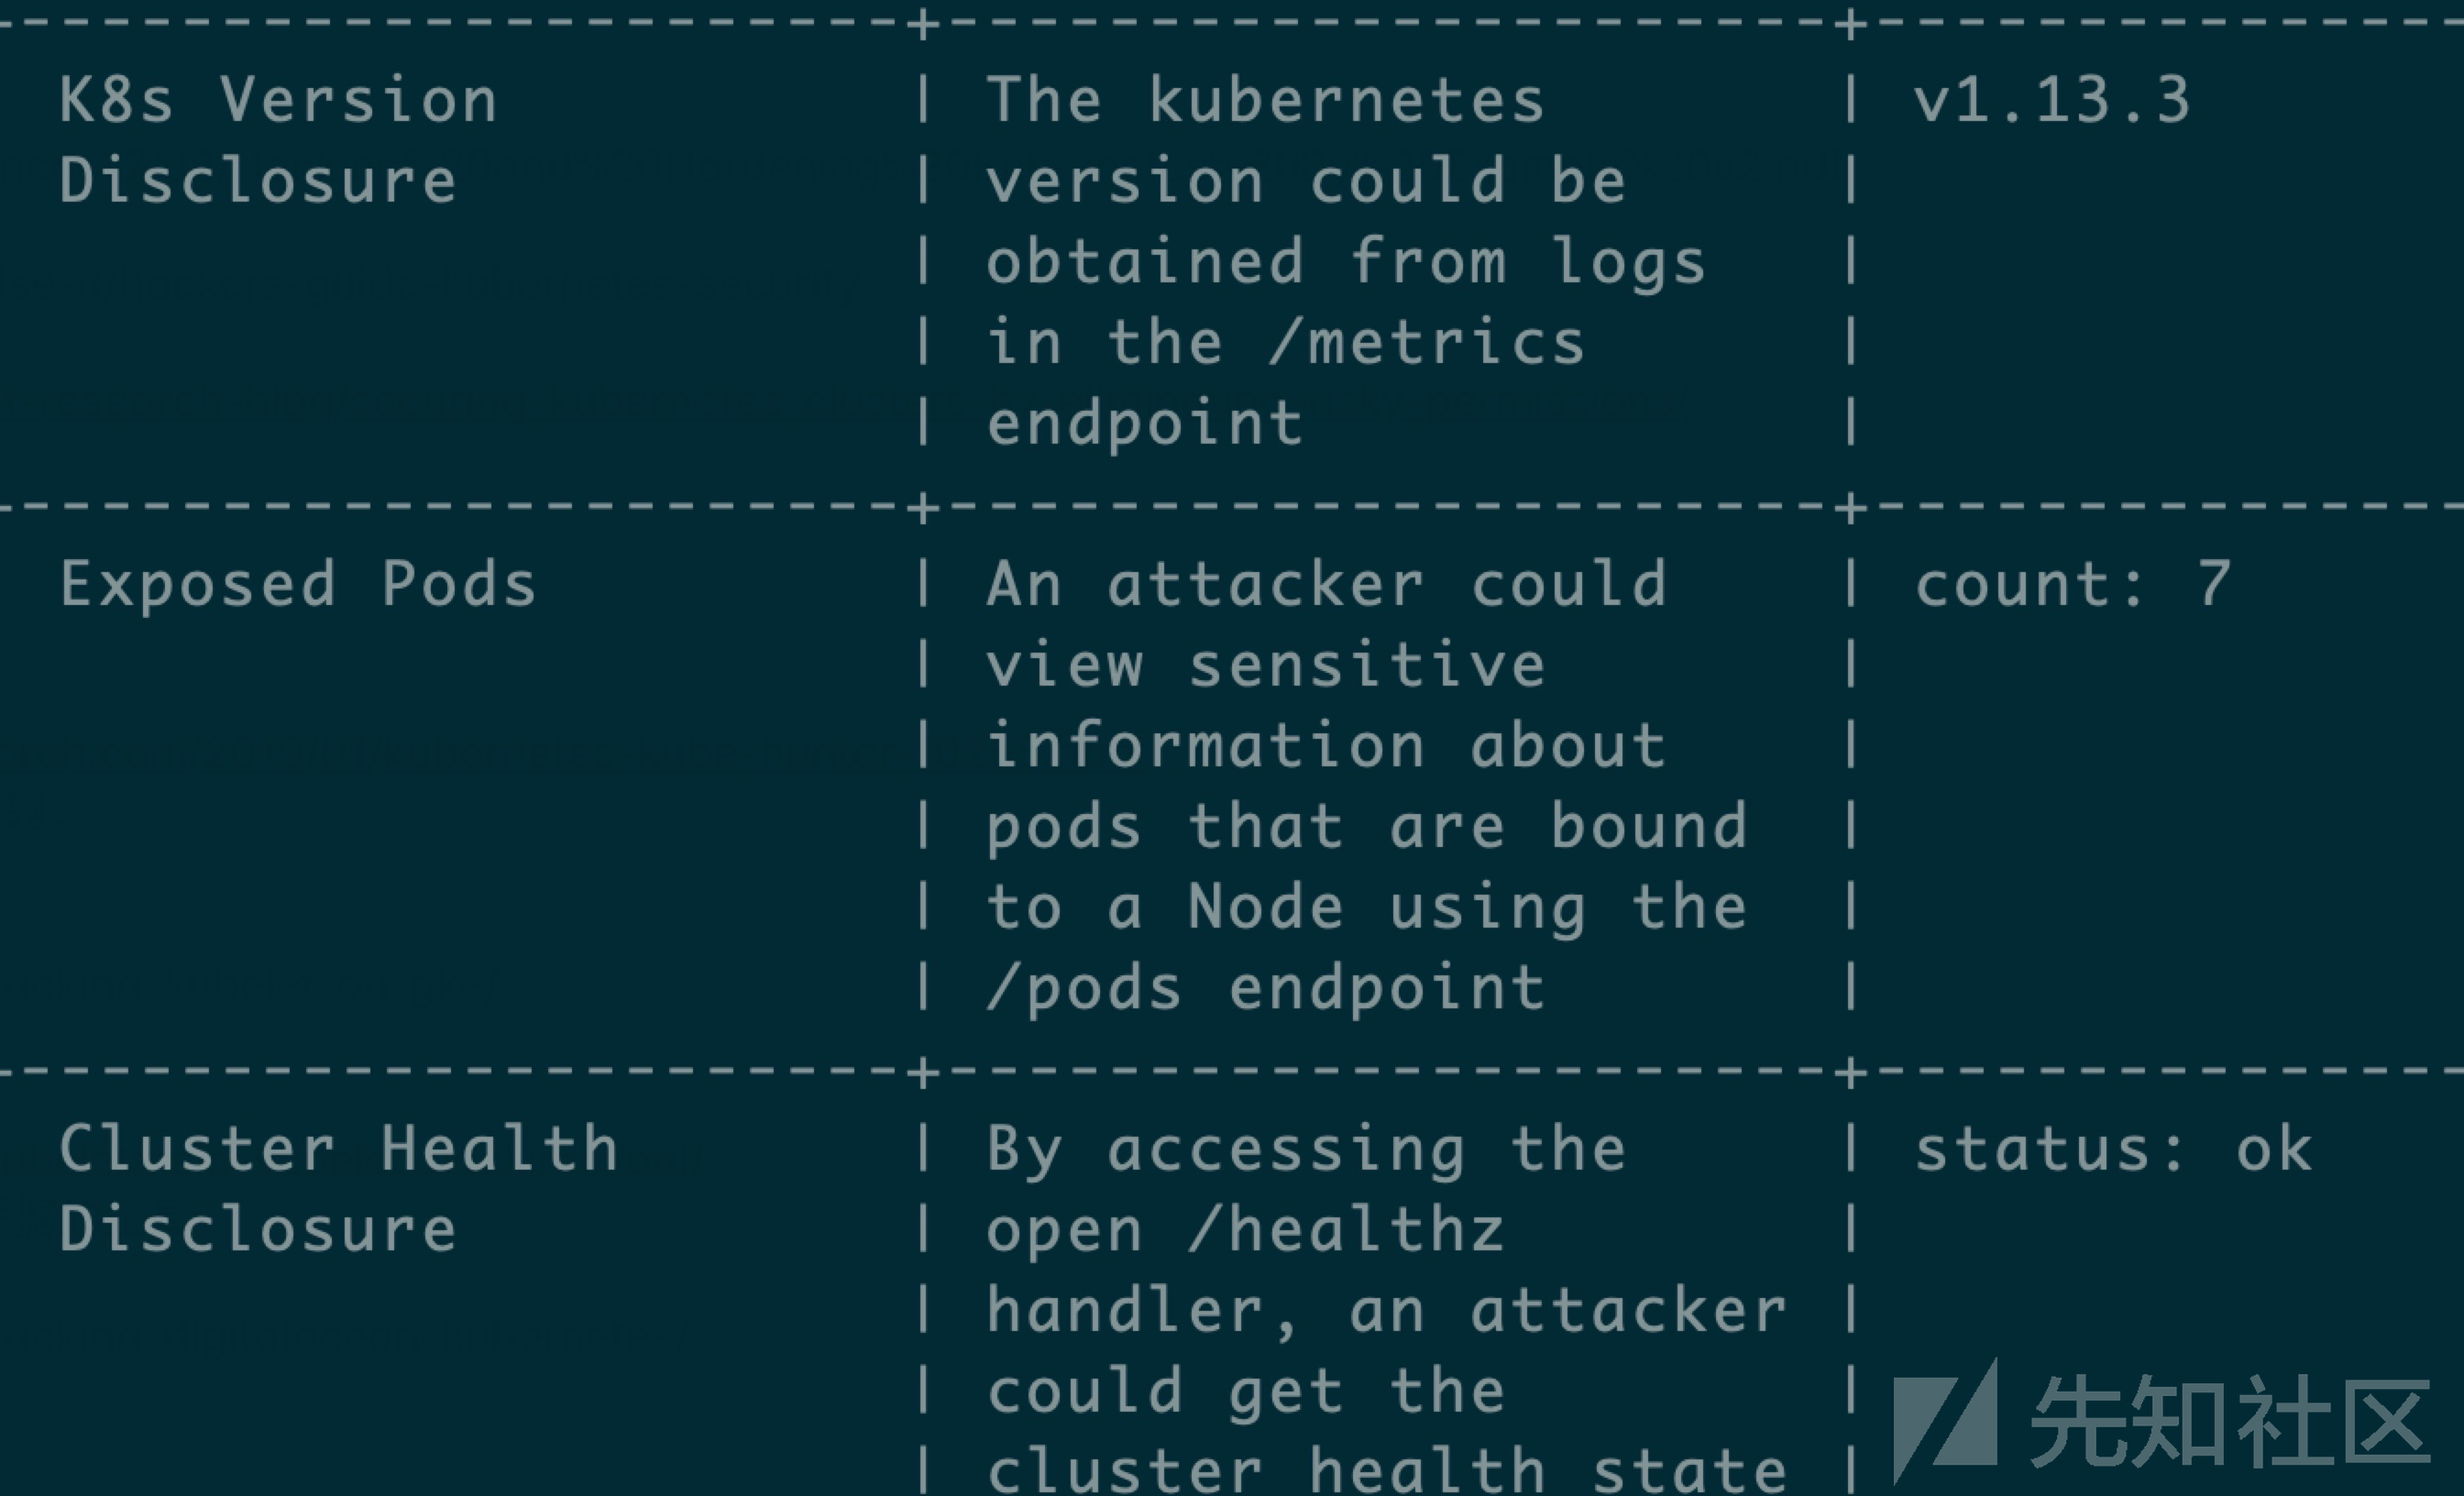The width and height of the screenshot is (2464, 1496).
Task: Select the 'count: 7' evidence text
Action: [2072, 584]
